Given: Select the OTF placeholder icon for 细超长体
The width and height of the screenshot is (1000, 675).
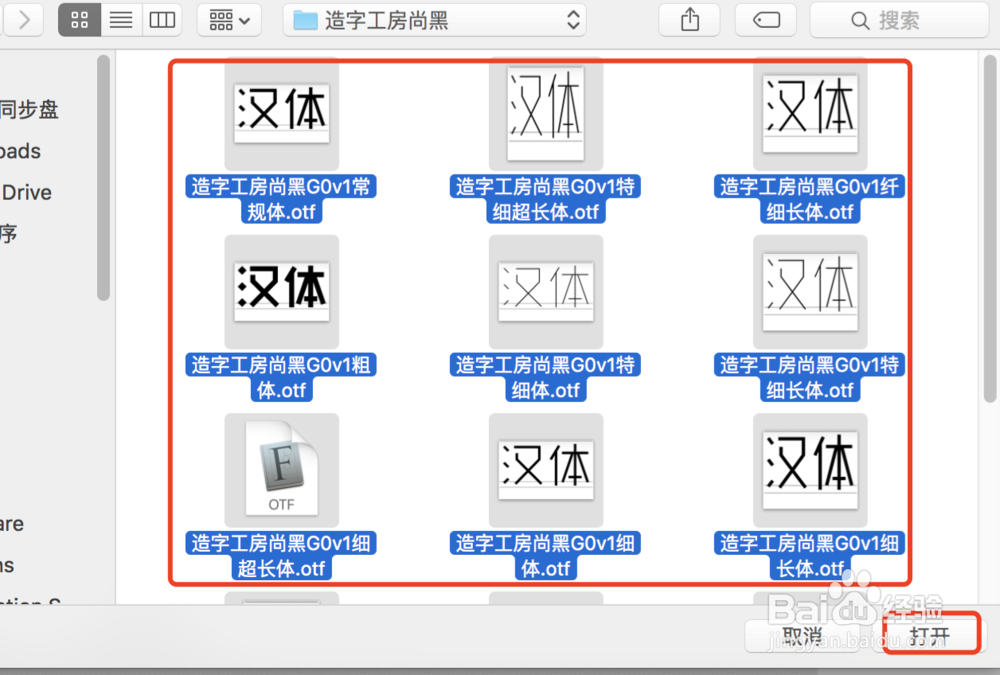Looking at the screenshot, I should click(x=281, y=468).
